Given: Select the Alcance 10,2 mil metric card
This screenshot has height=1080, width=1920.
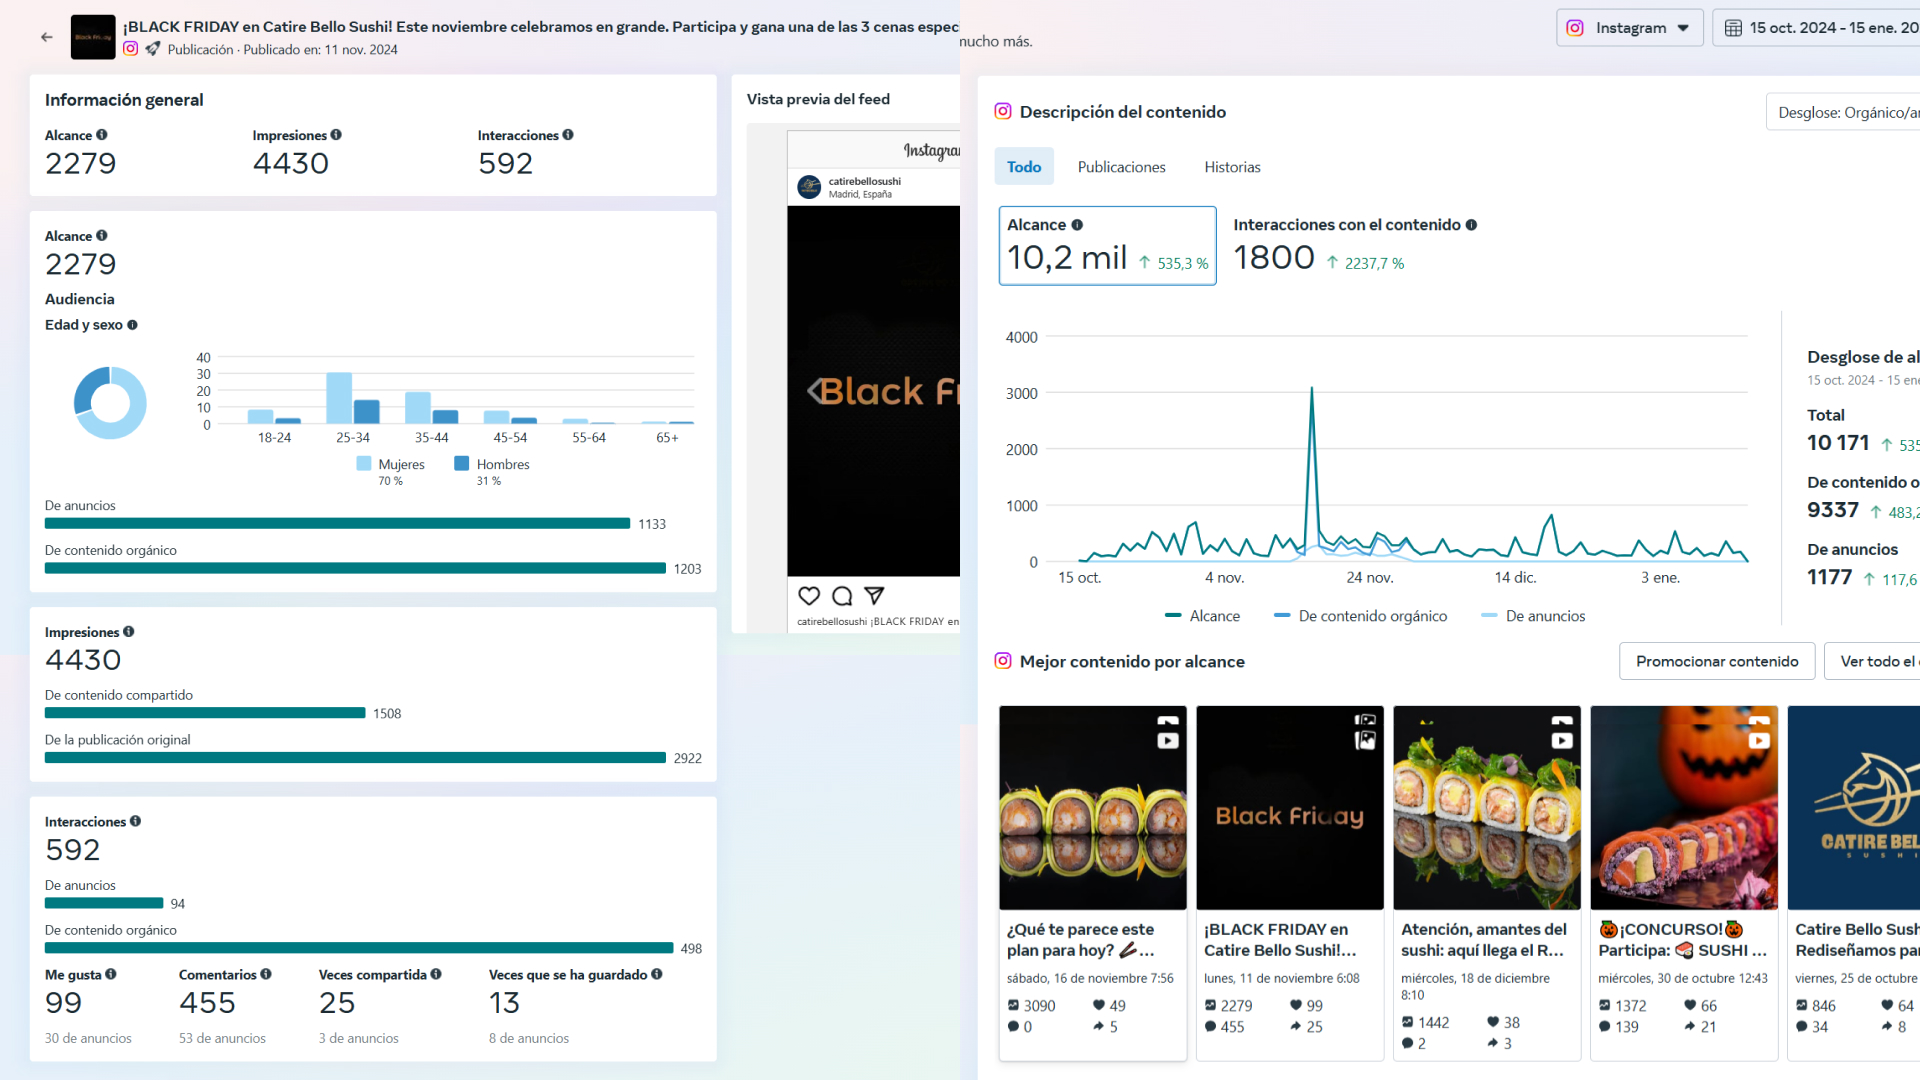Looking at the screenshot, I should [x=1108, y=246].
